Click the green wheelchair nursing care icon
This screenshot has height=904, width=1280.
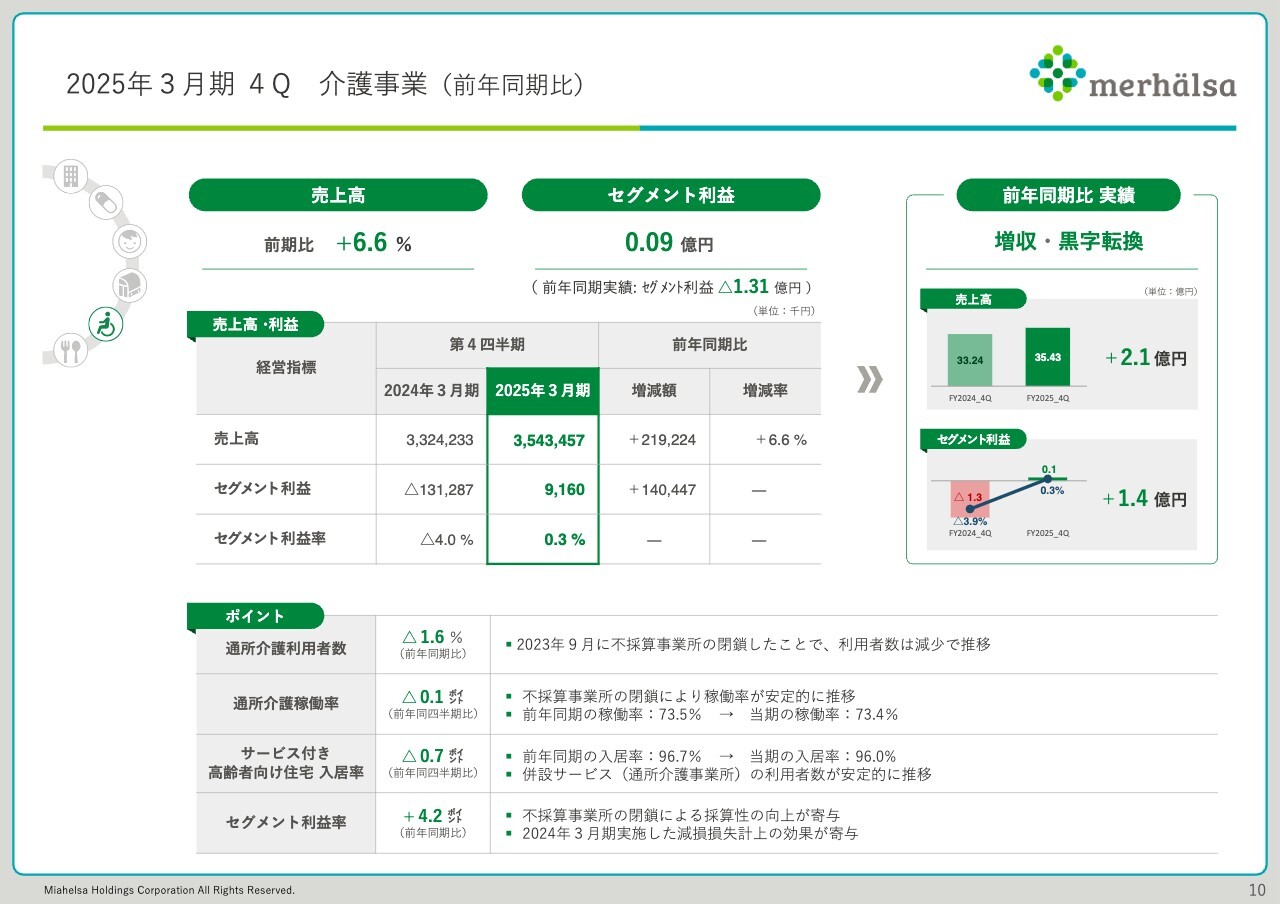coord(105,323)
